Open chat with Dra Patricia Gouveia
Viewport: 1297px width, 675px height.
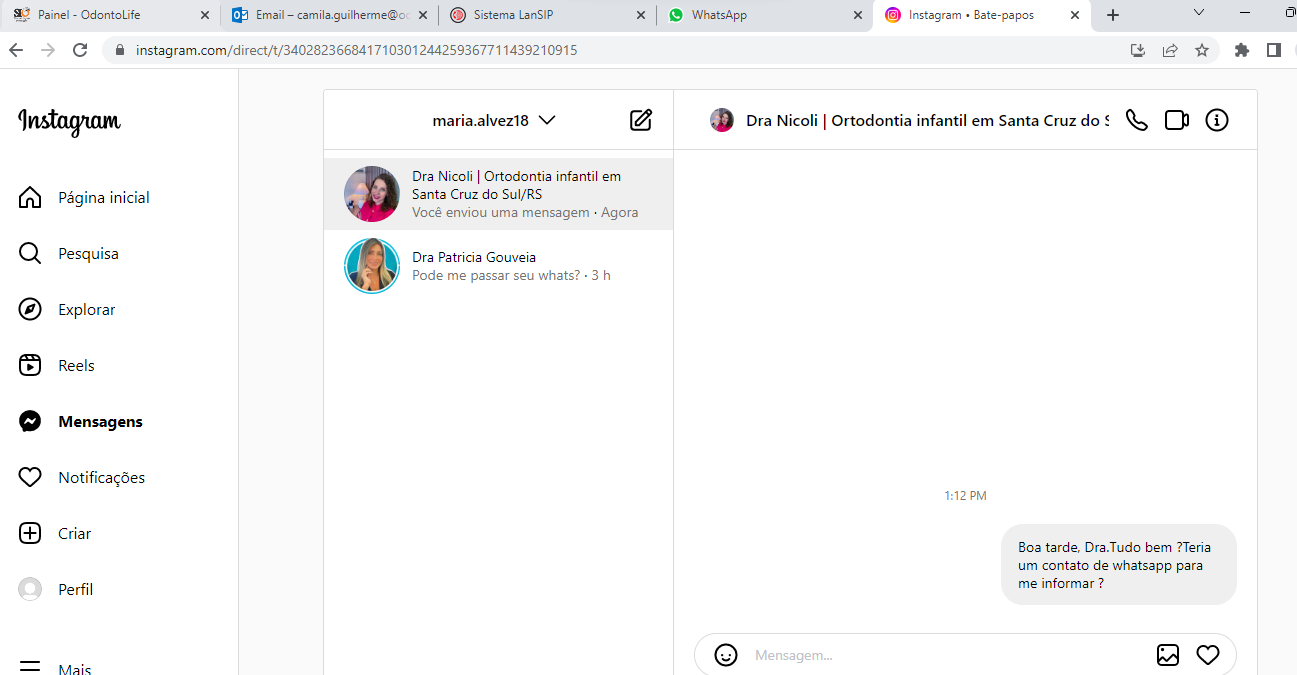point(498,266)
